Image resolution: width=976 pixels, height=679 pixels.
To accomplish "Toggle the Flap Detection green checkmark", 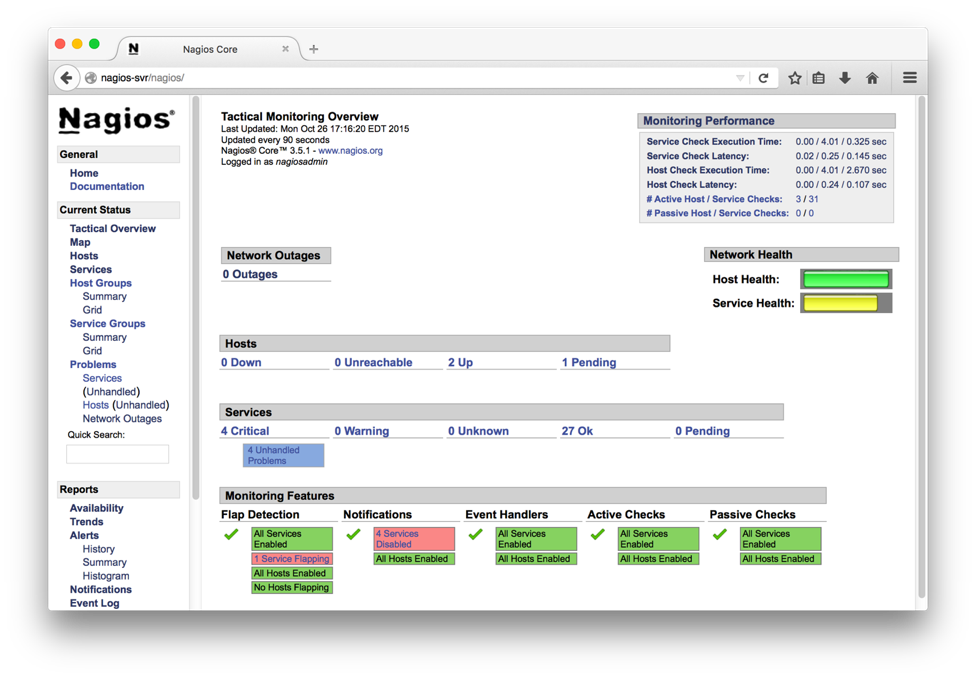I will tap(231, 535).
